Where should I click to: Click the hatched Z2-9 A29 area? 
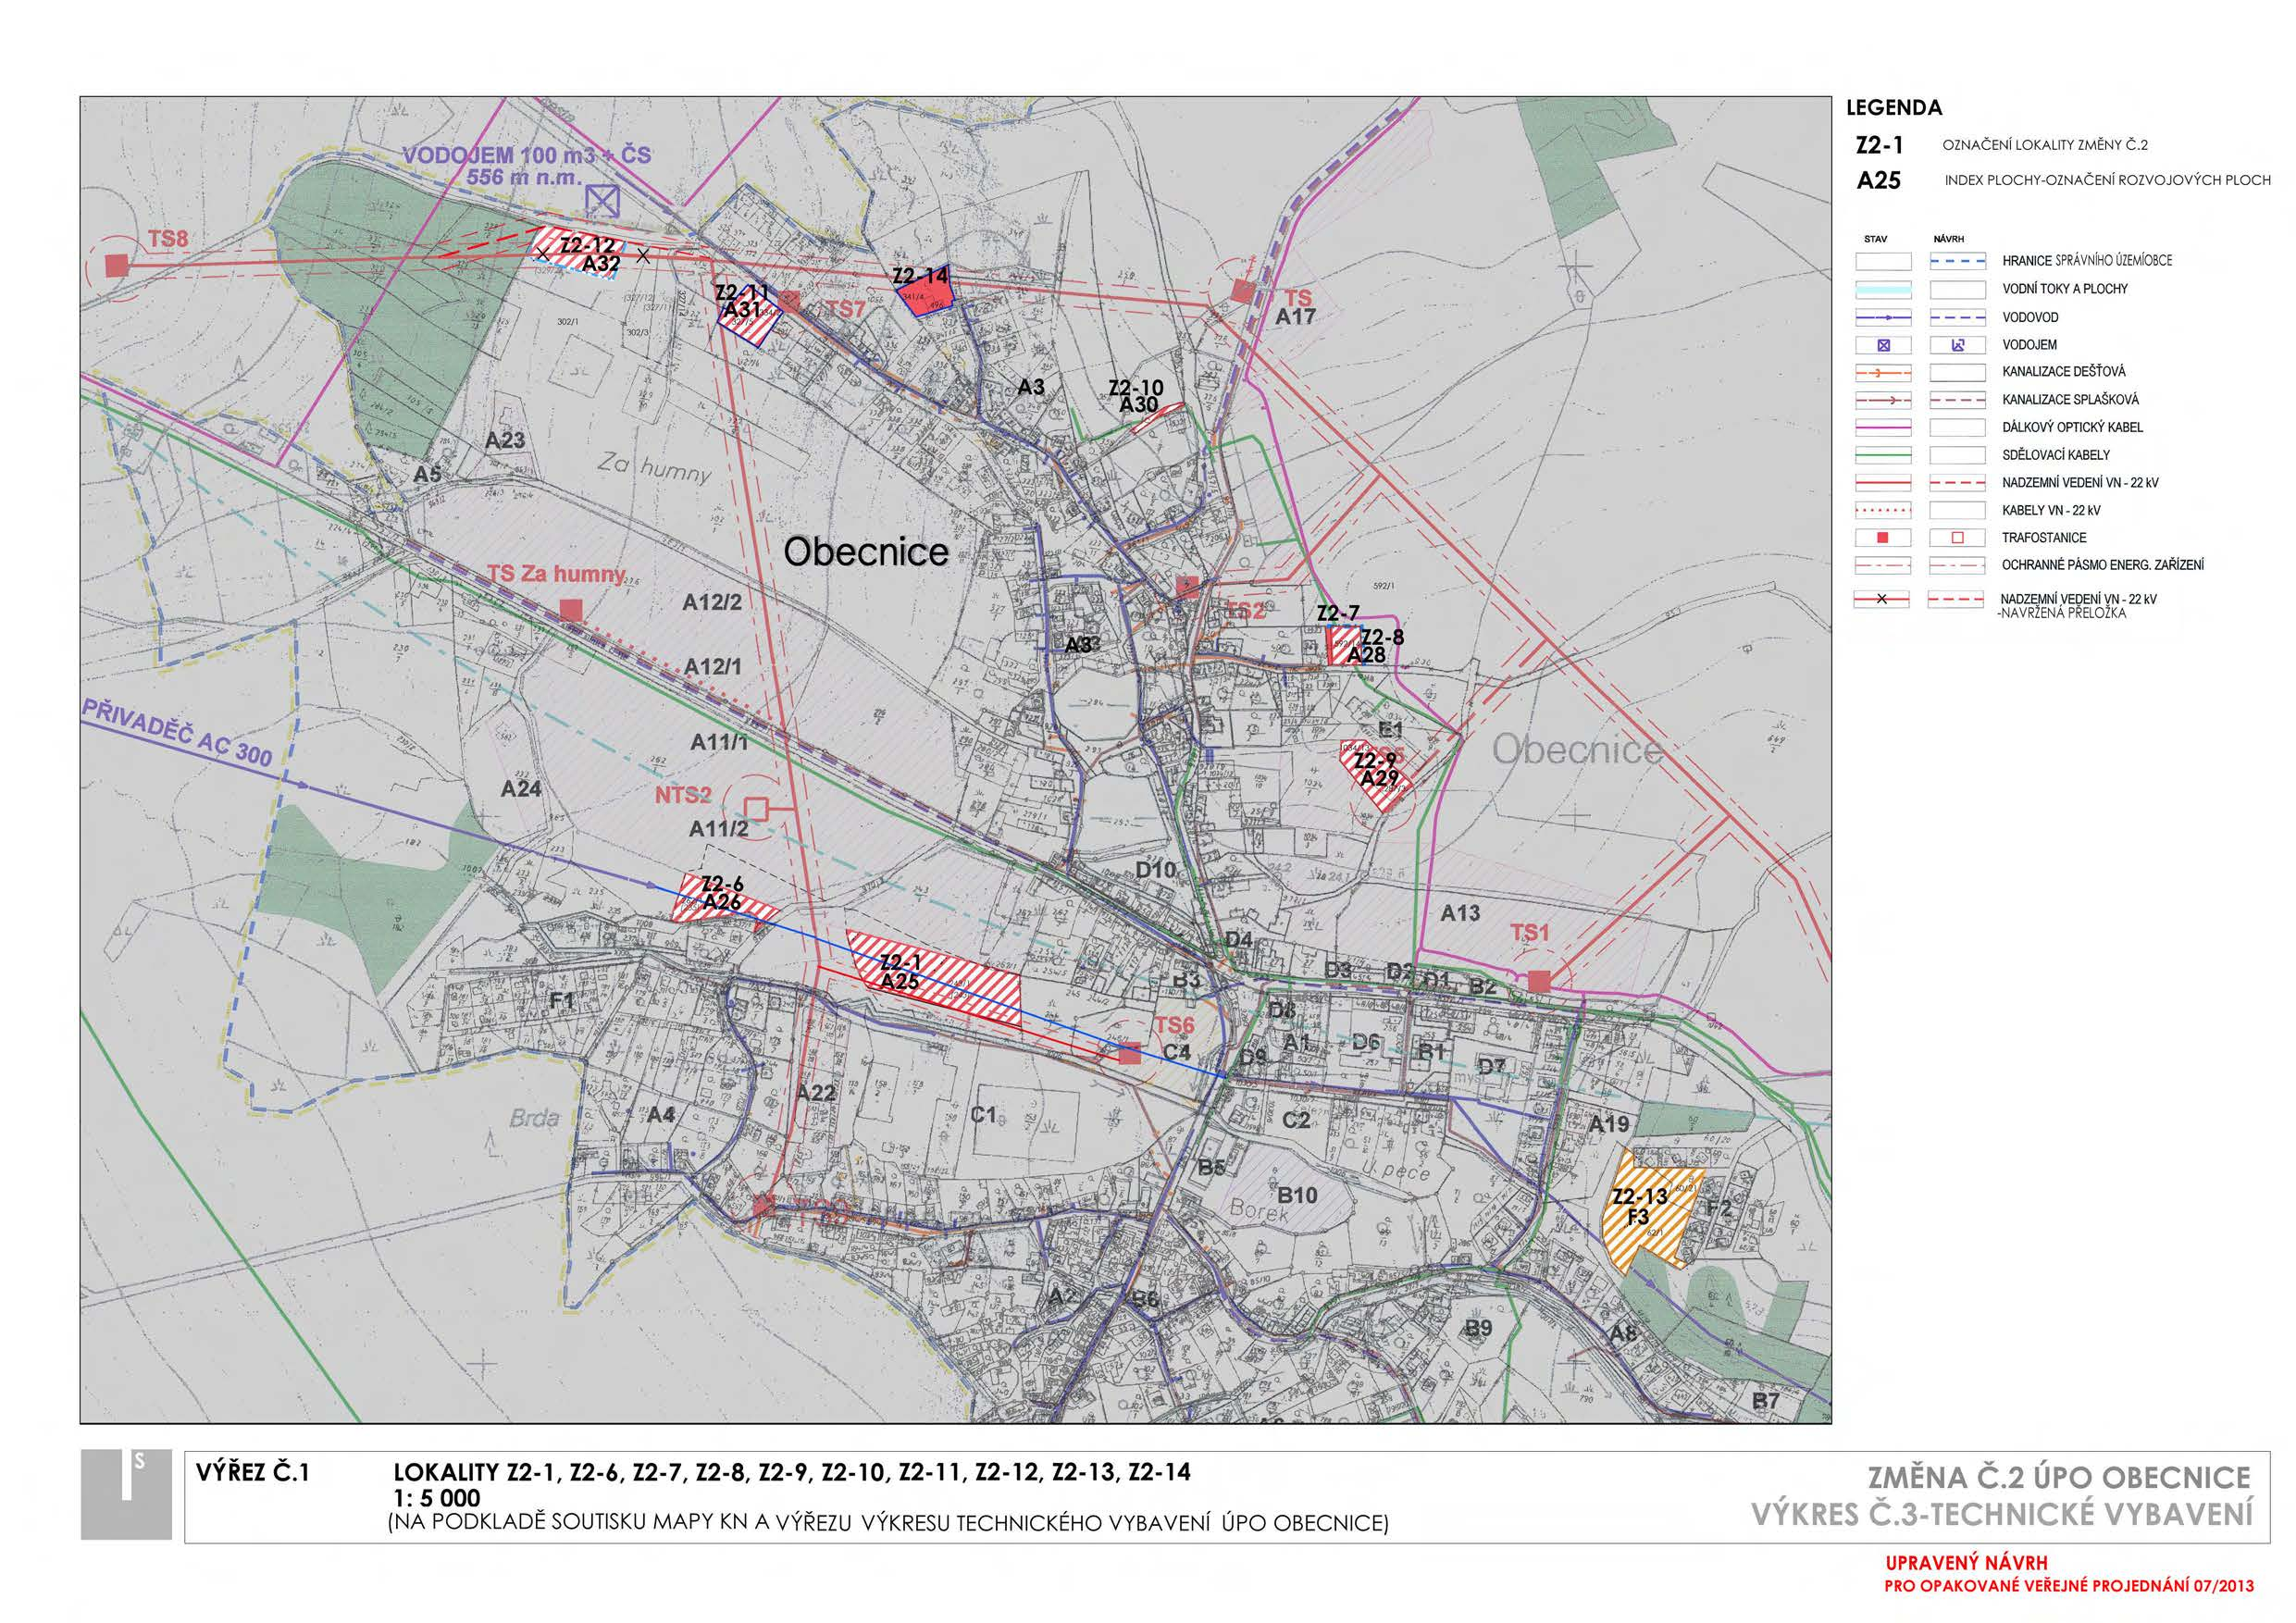(1376, 776)
